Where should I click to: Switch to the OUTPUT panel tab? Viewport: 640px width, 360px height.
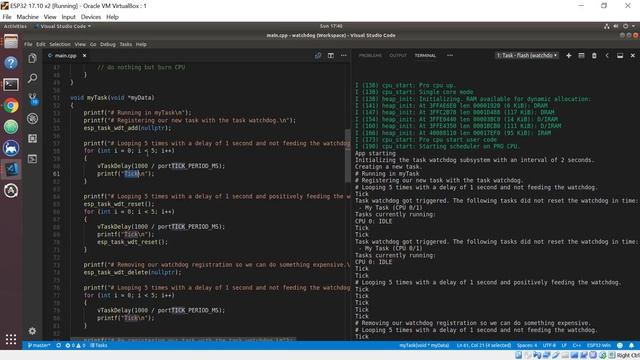[x=398, y=56]
